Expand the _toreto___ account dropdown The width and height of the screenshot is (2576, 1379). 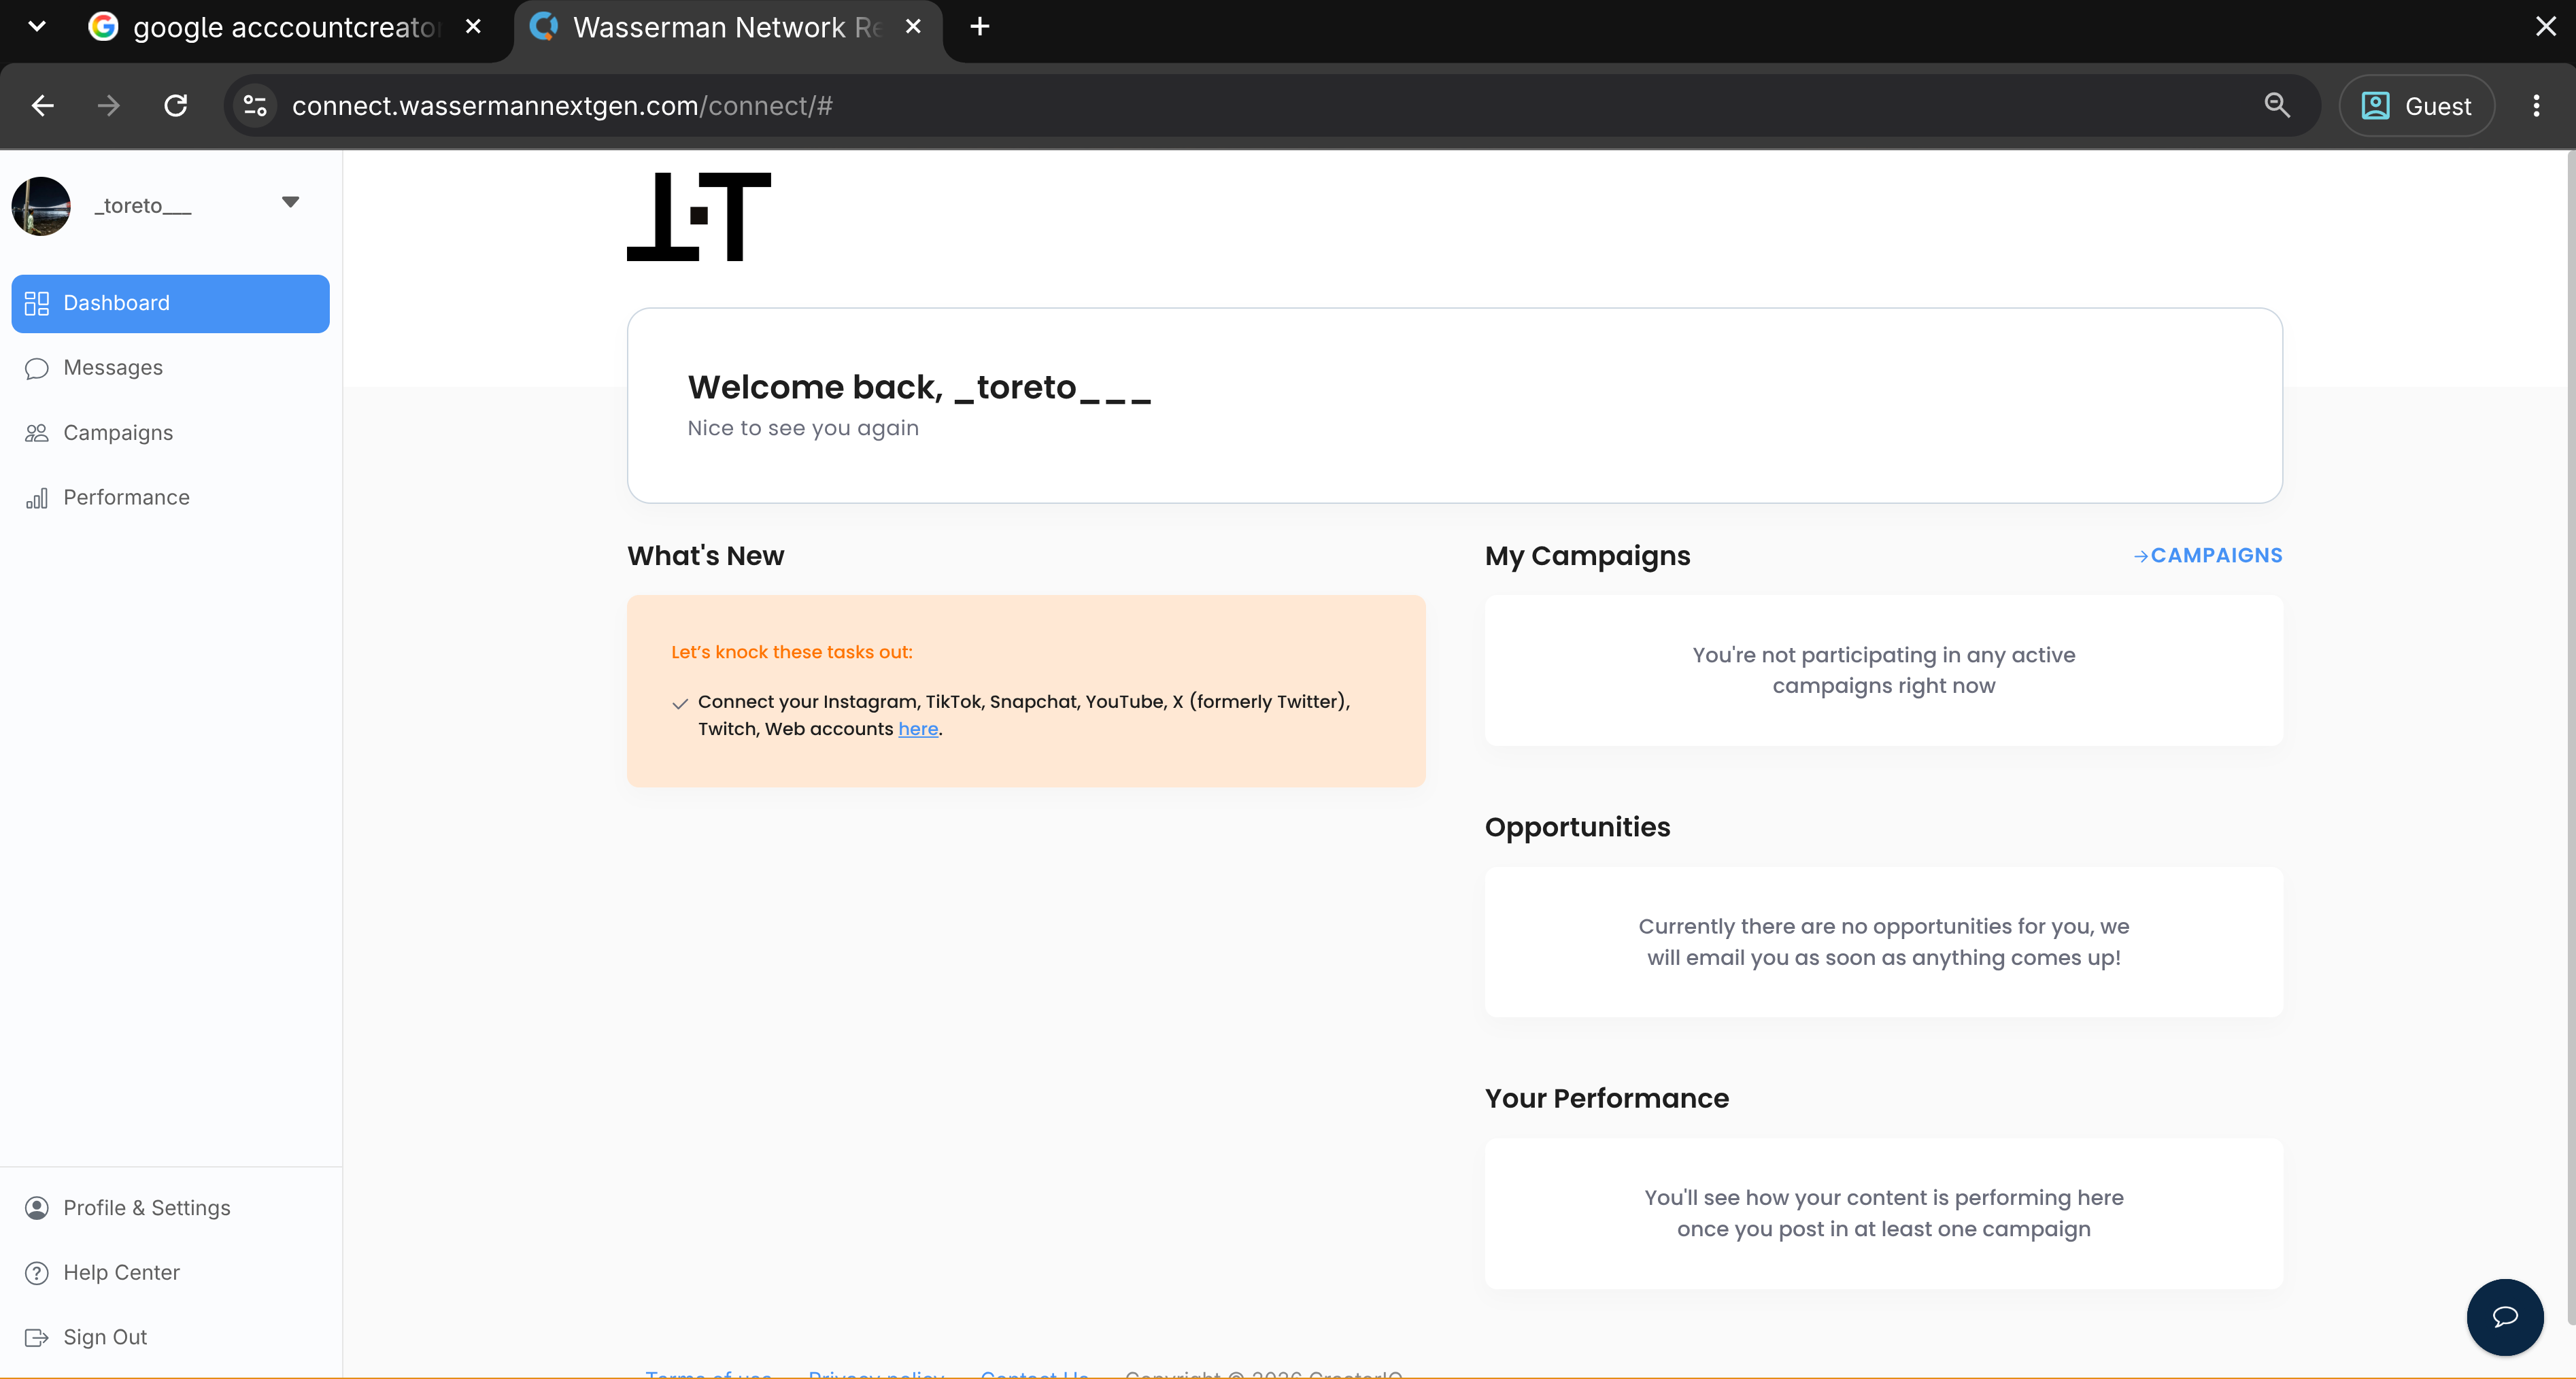pyautogui.click(x=290, y=203)
